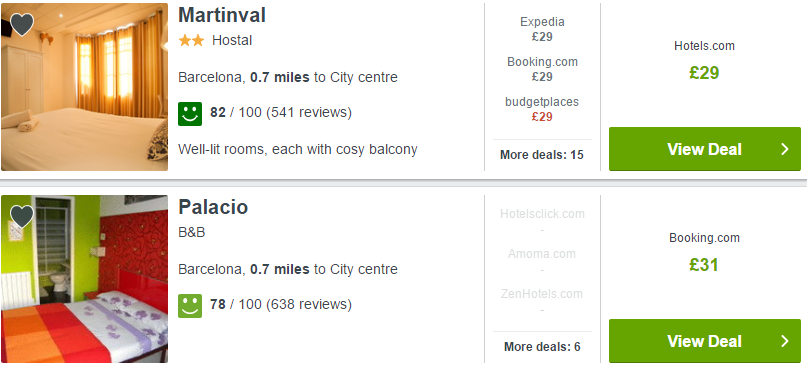807x367 pixels.
Task: Expand More deals: 6 for Palacio
Action: point(542,347)
